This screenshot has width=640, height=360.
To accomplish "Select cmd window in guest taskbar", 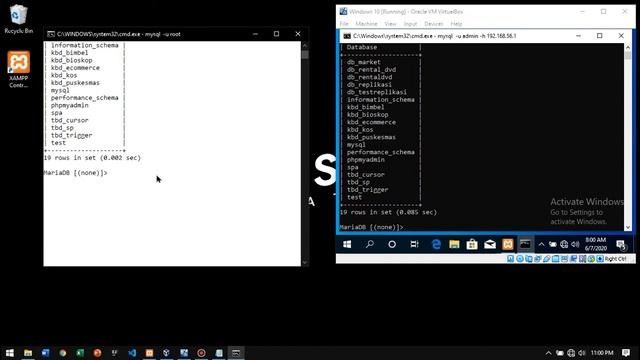I will (x=525, y=244).
